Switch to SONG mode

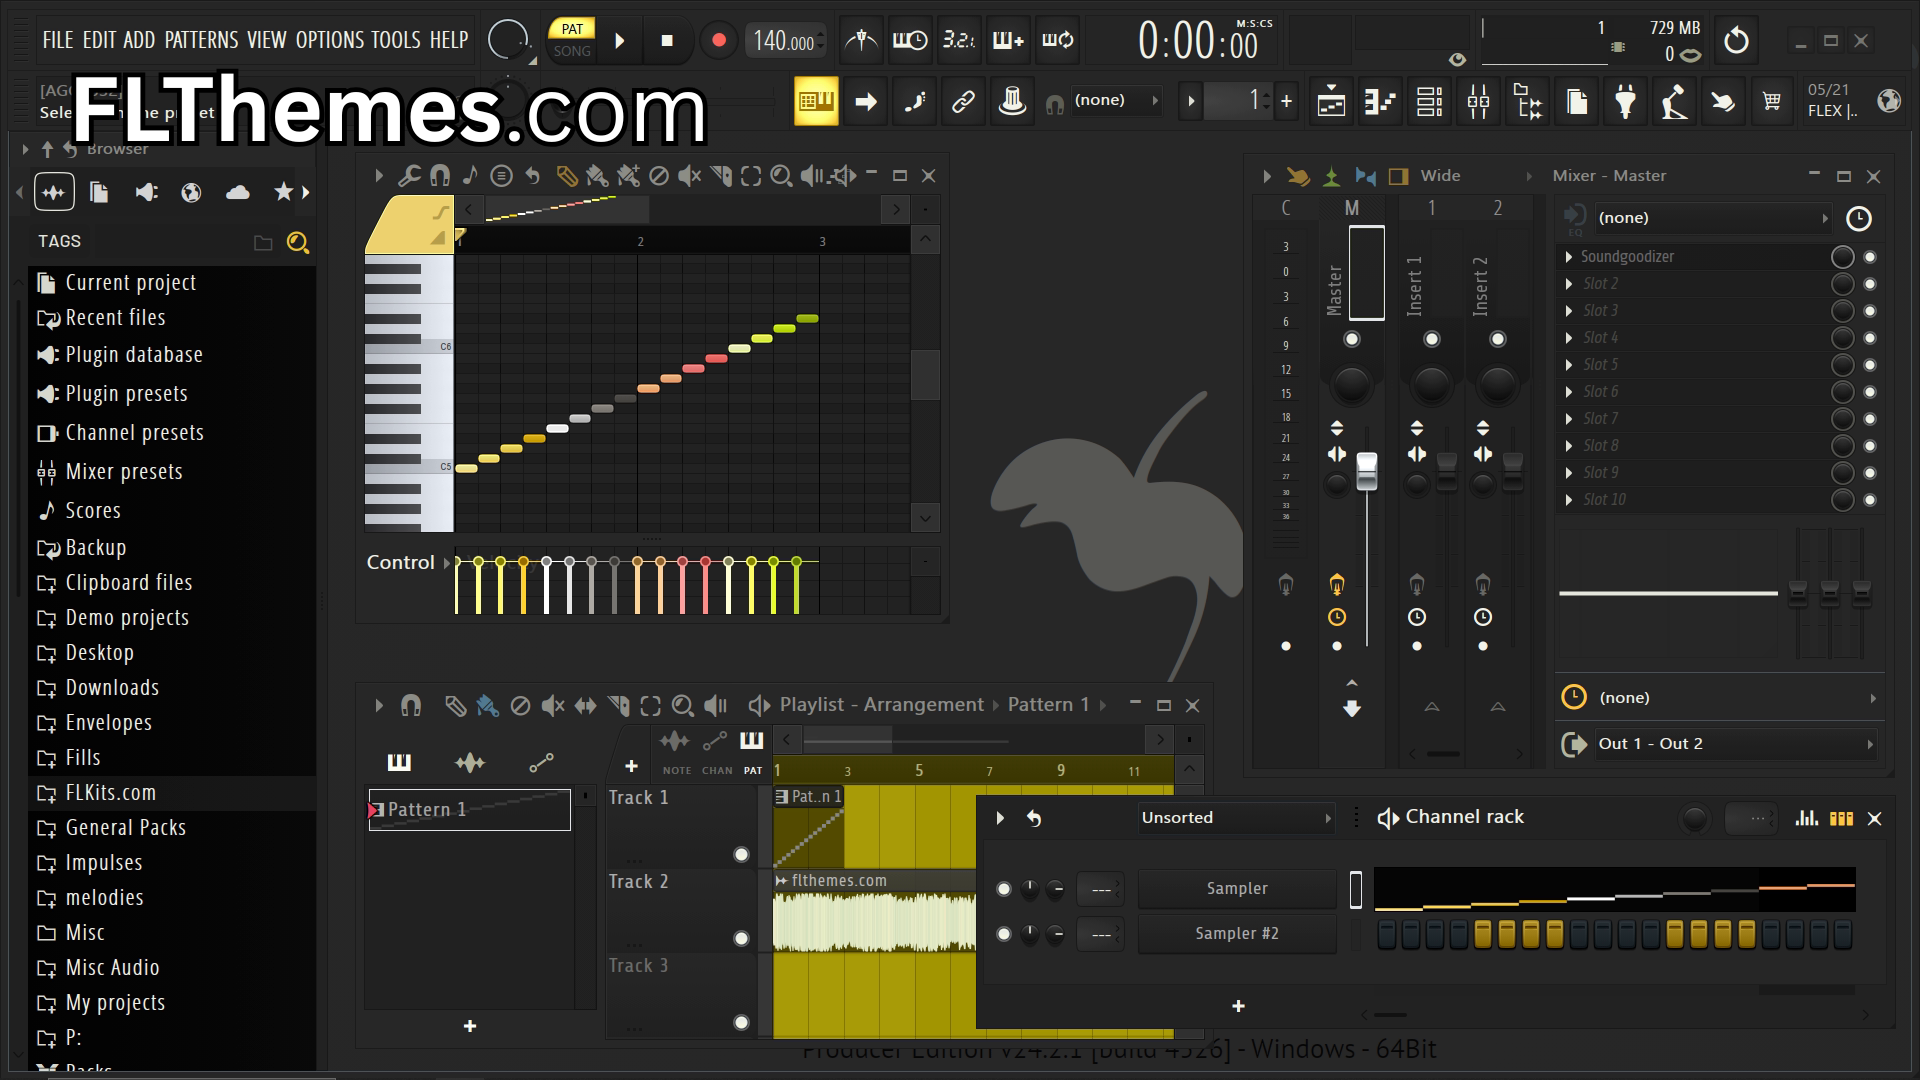(x=572, y=51)
